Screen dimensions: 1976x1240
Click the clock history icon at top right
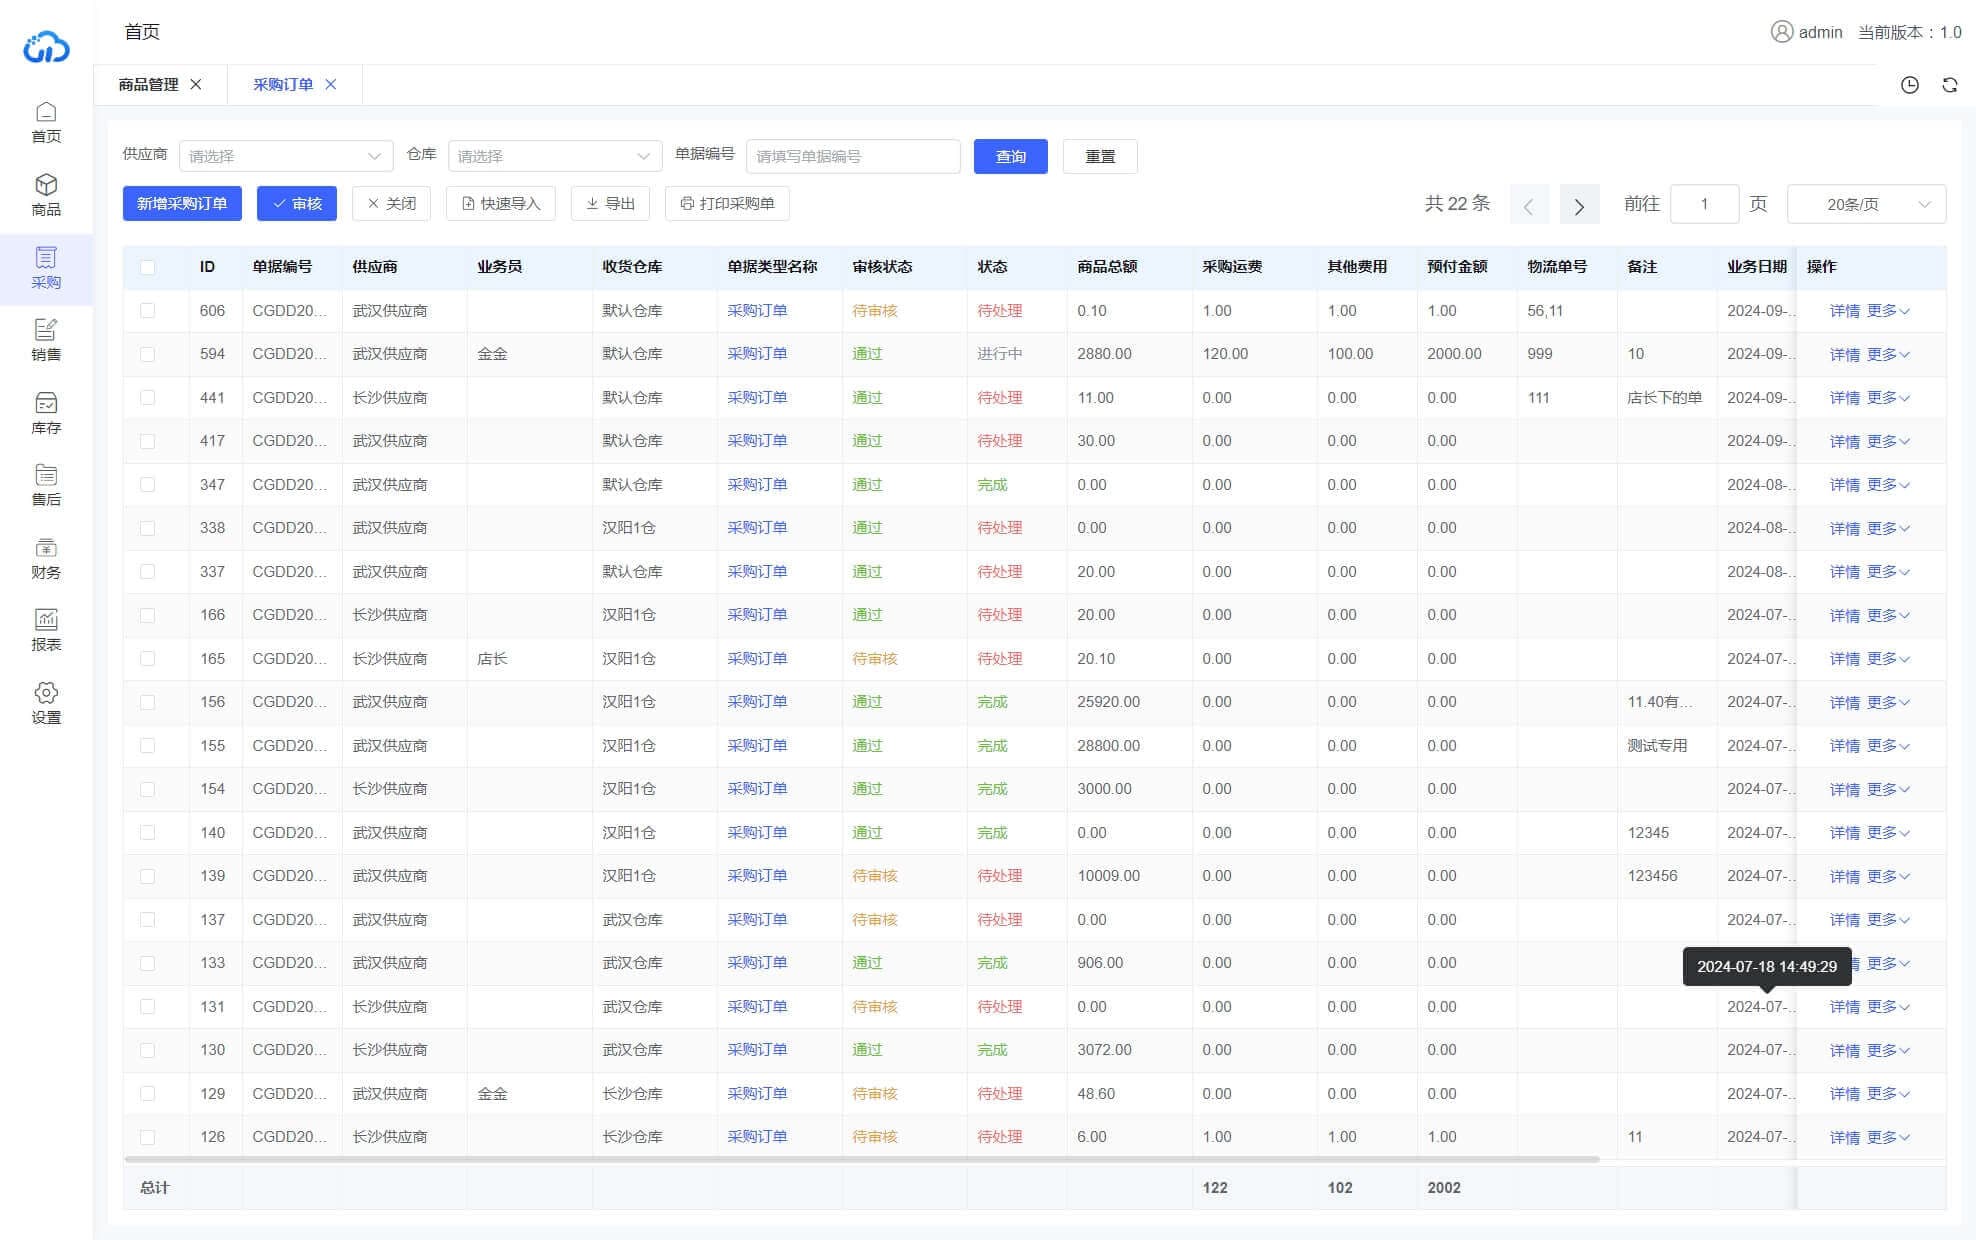[1910, 85]
